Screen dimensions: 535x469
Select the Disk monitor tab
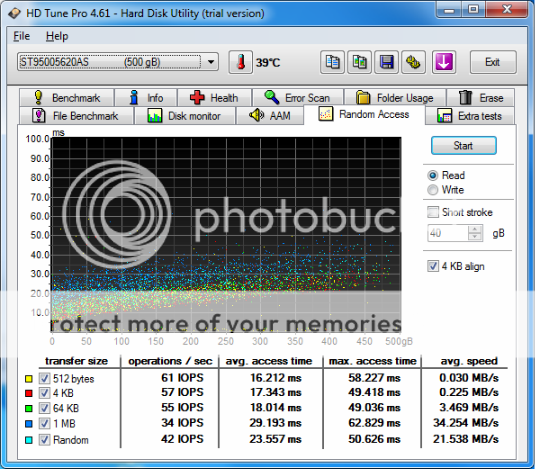(185, 116)
